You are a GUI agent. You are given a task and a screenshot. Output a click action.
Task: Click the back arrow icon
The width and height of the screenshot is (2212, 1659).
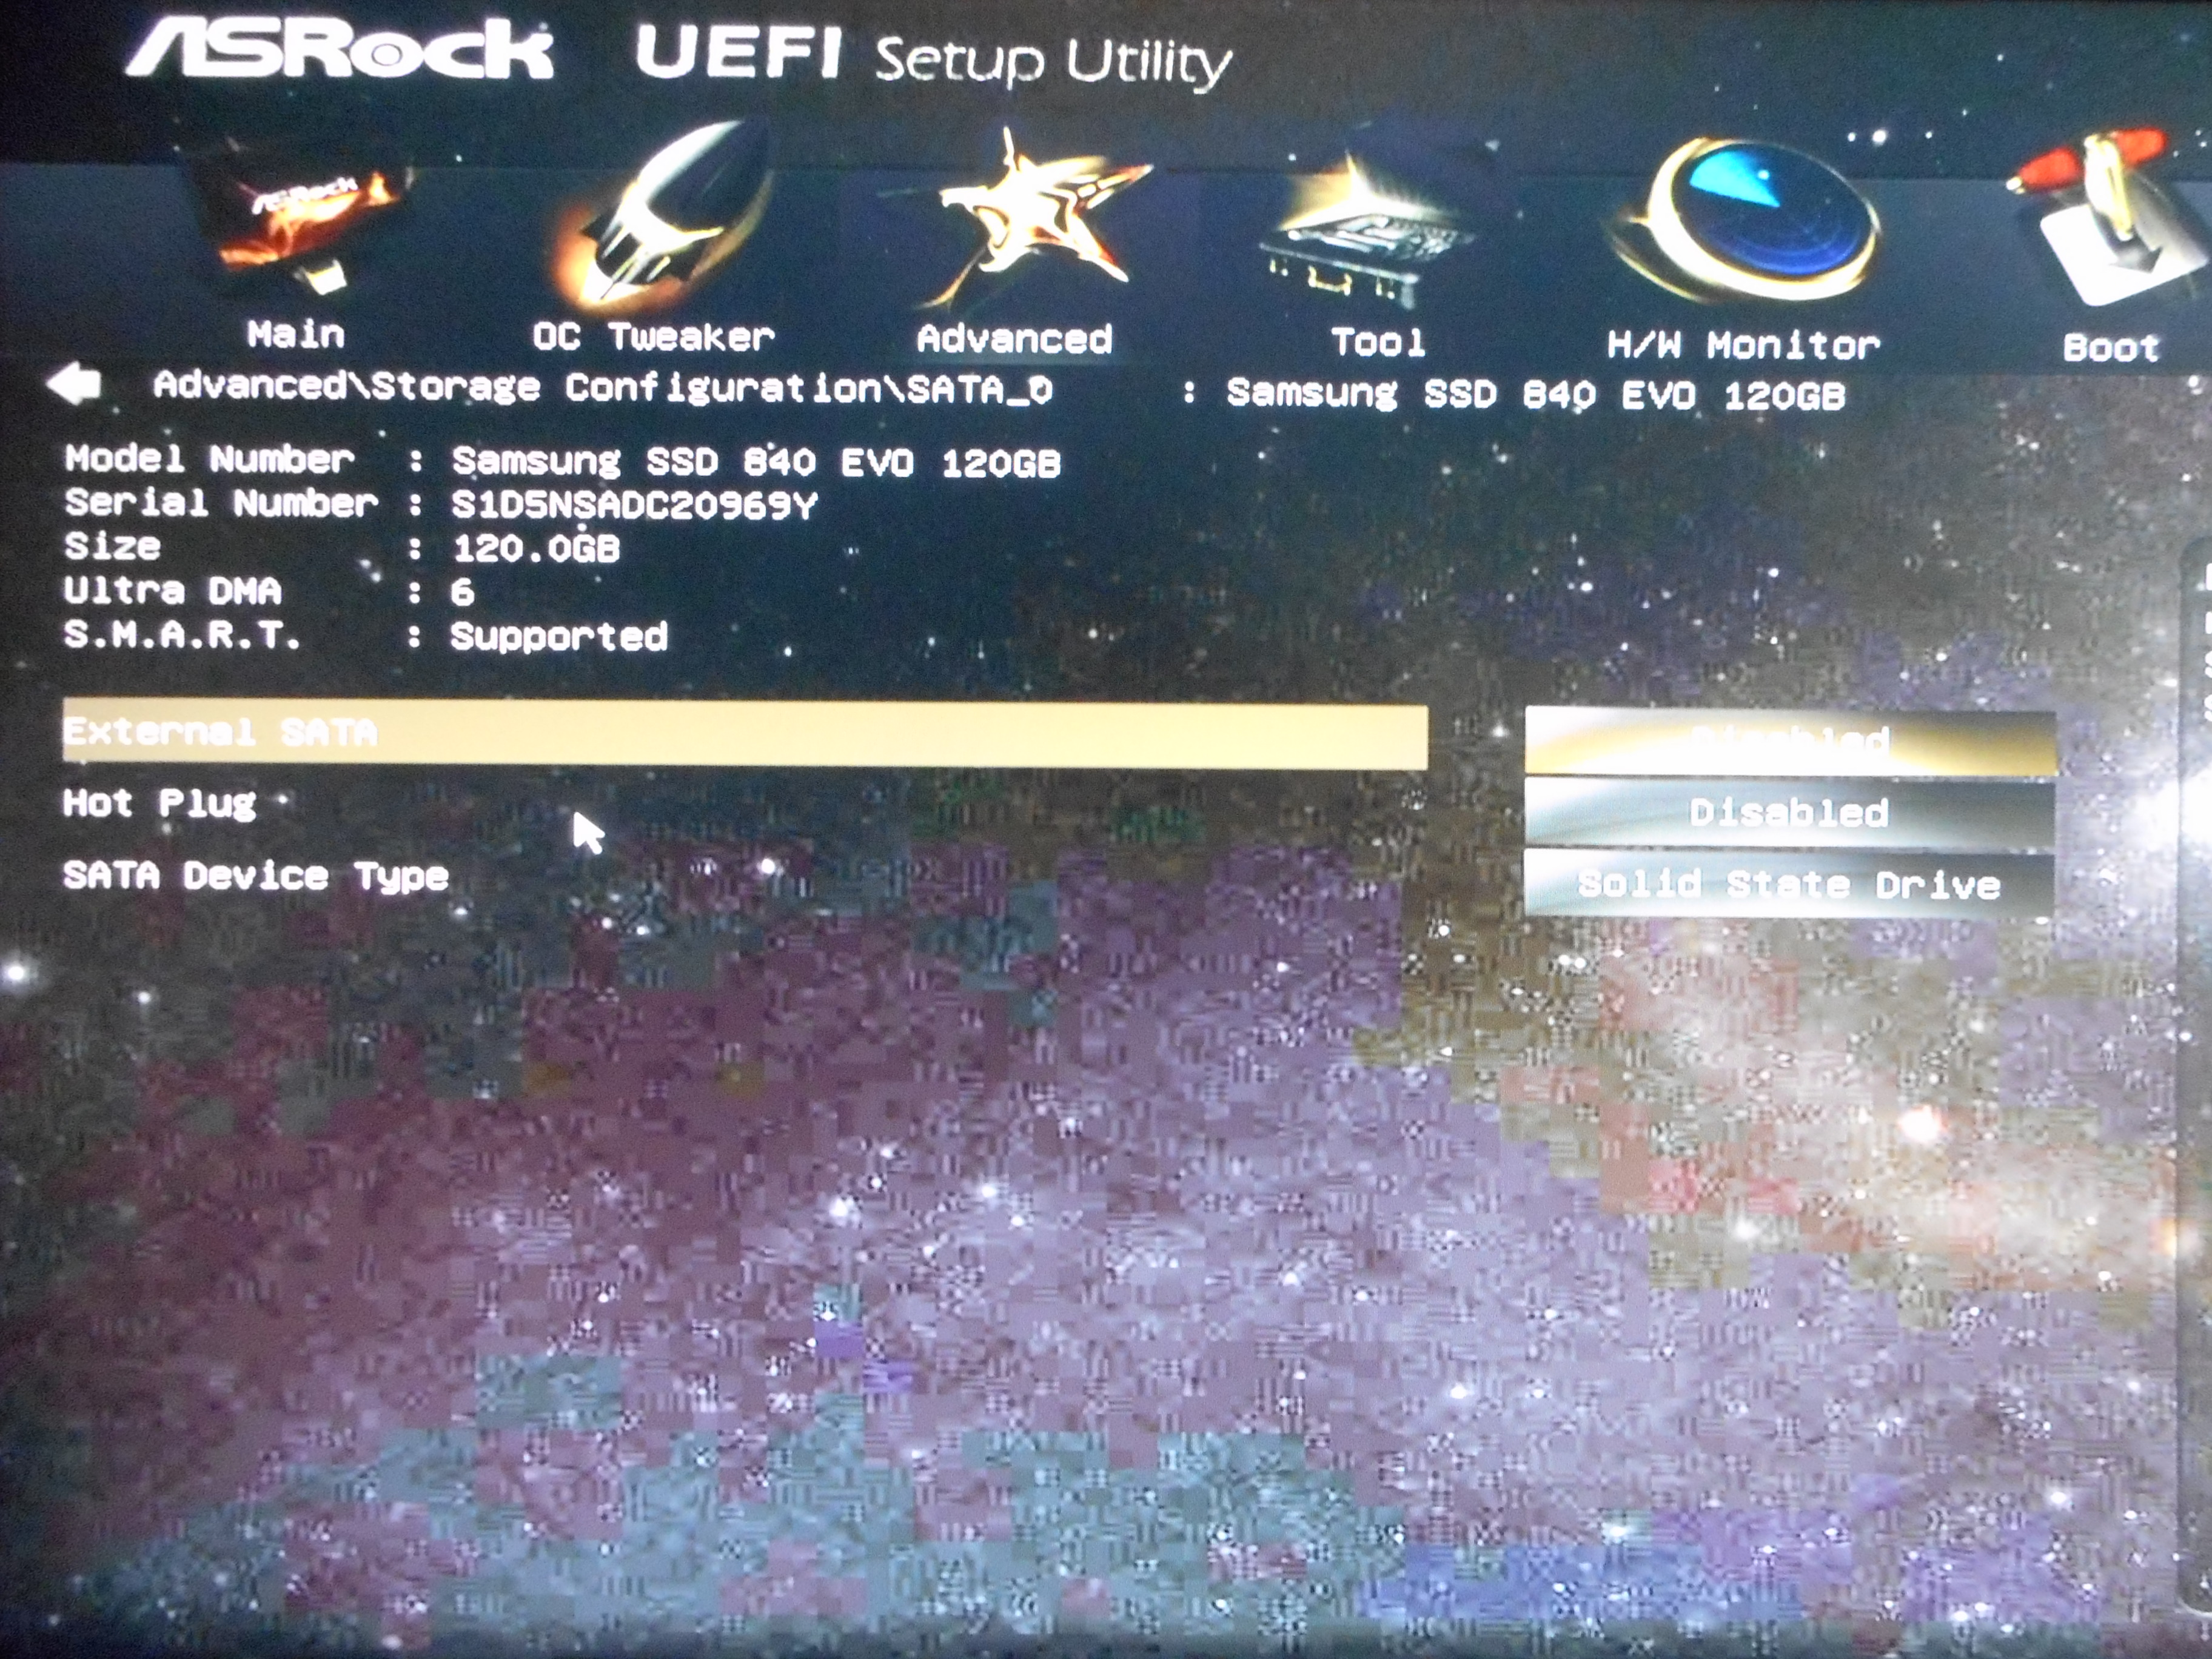[x=74, y=384]
